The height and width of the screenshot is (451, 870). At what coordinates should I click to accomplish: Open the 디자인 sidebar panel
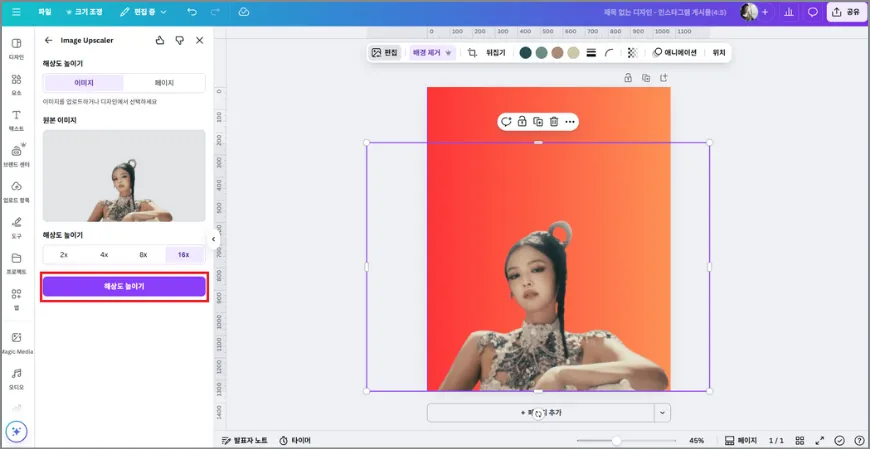pos(17,49)
